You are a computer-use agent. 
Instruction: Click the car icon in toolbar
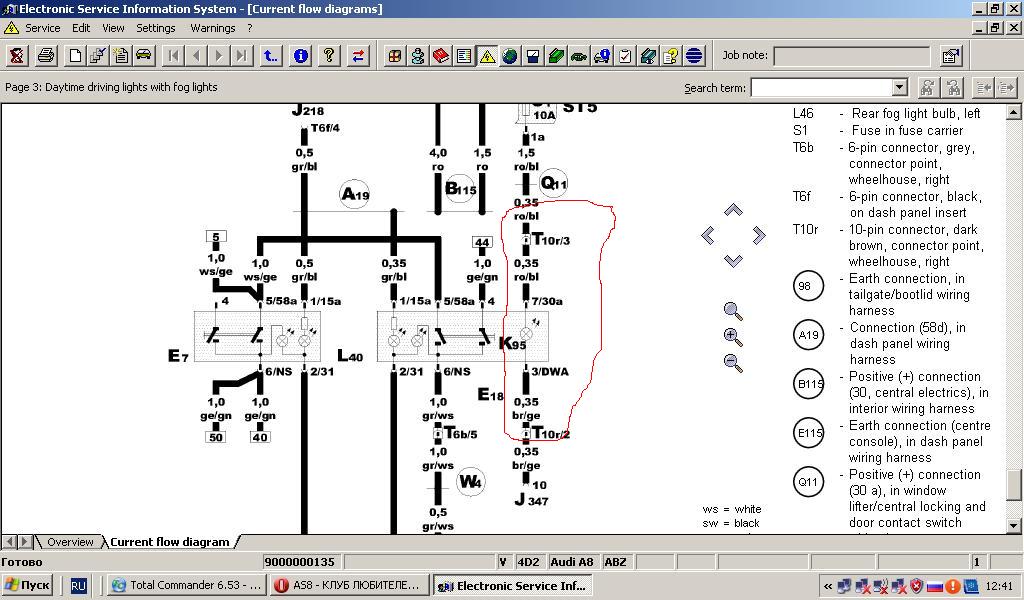tap(143, 56)
